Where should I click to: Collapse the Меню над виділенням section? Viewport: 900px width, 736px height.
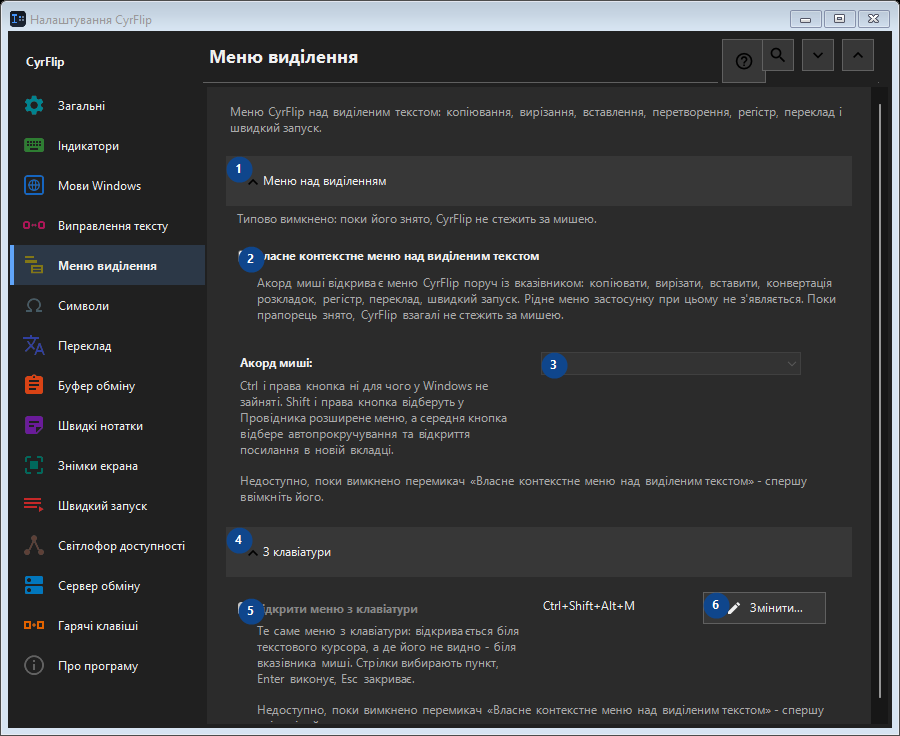[x=538, y=181]
